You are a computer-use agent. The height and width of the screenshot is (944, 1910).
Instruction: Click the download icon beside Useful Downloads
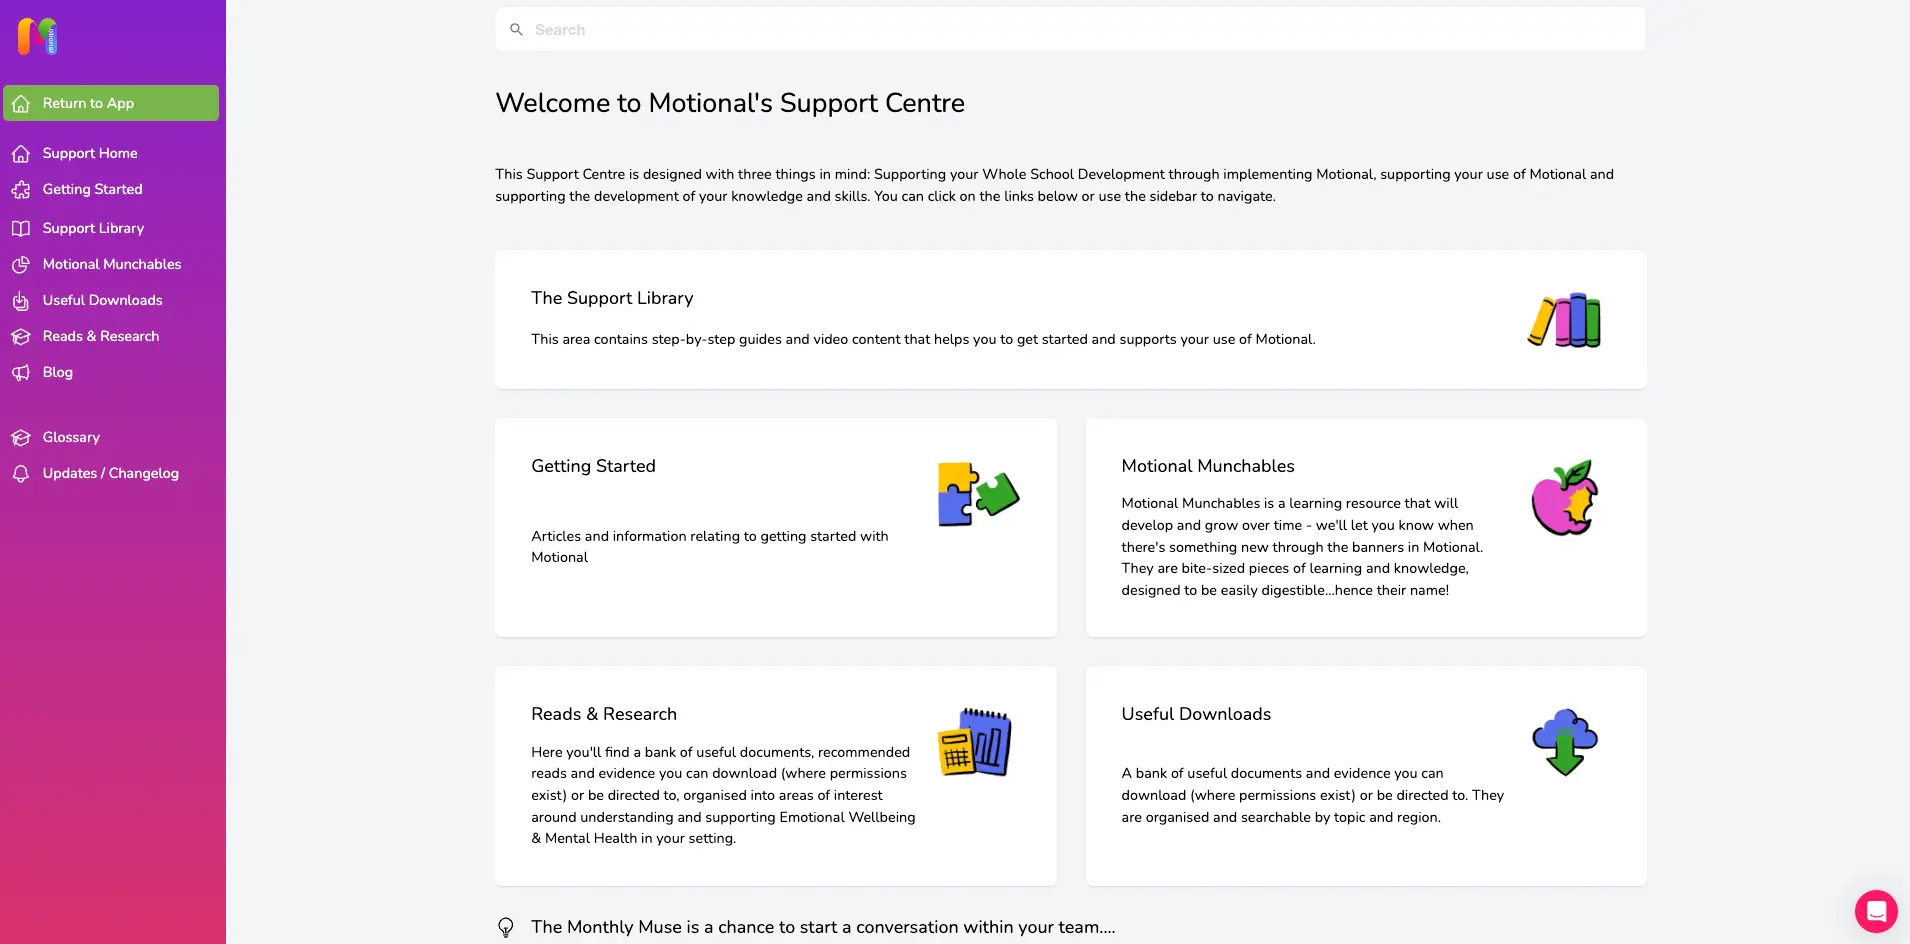pyautogui.click(x=21, y=300)
